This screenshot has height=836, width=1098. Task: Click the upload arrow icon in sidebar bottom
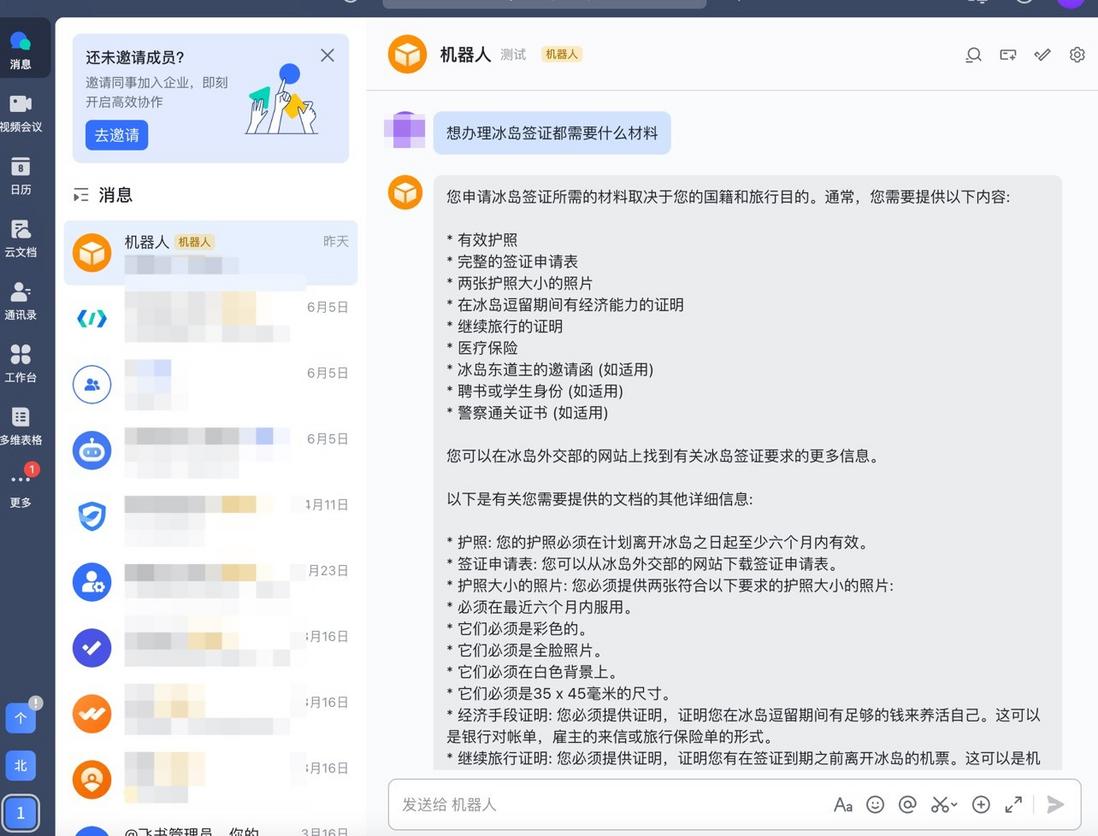20,718
